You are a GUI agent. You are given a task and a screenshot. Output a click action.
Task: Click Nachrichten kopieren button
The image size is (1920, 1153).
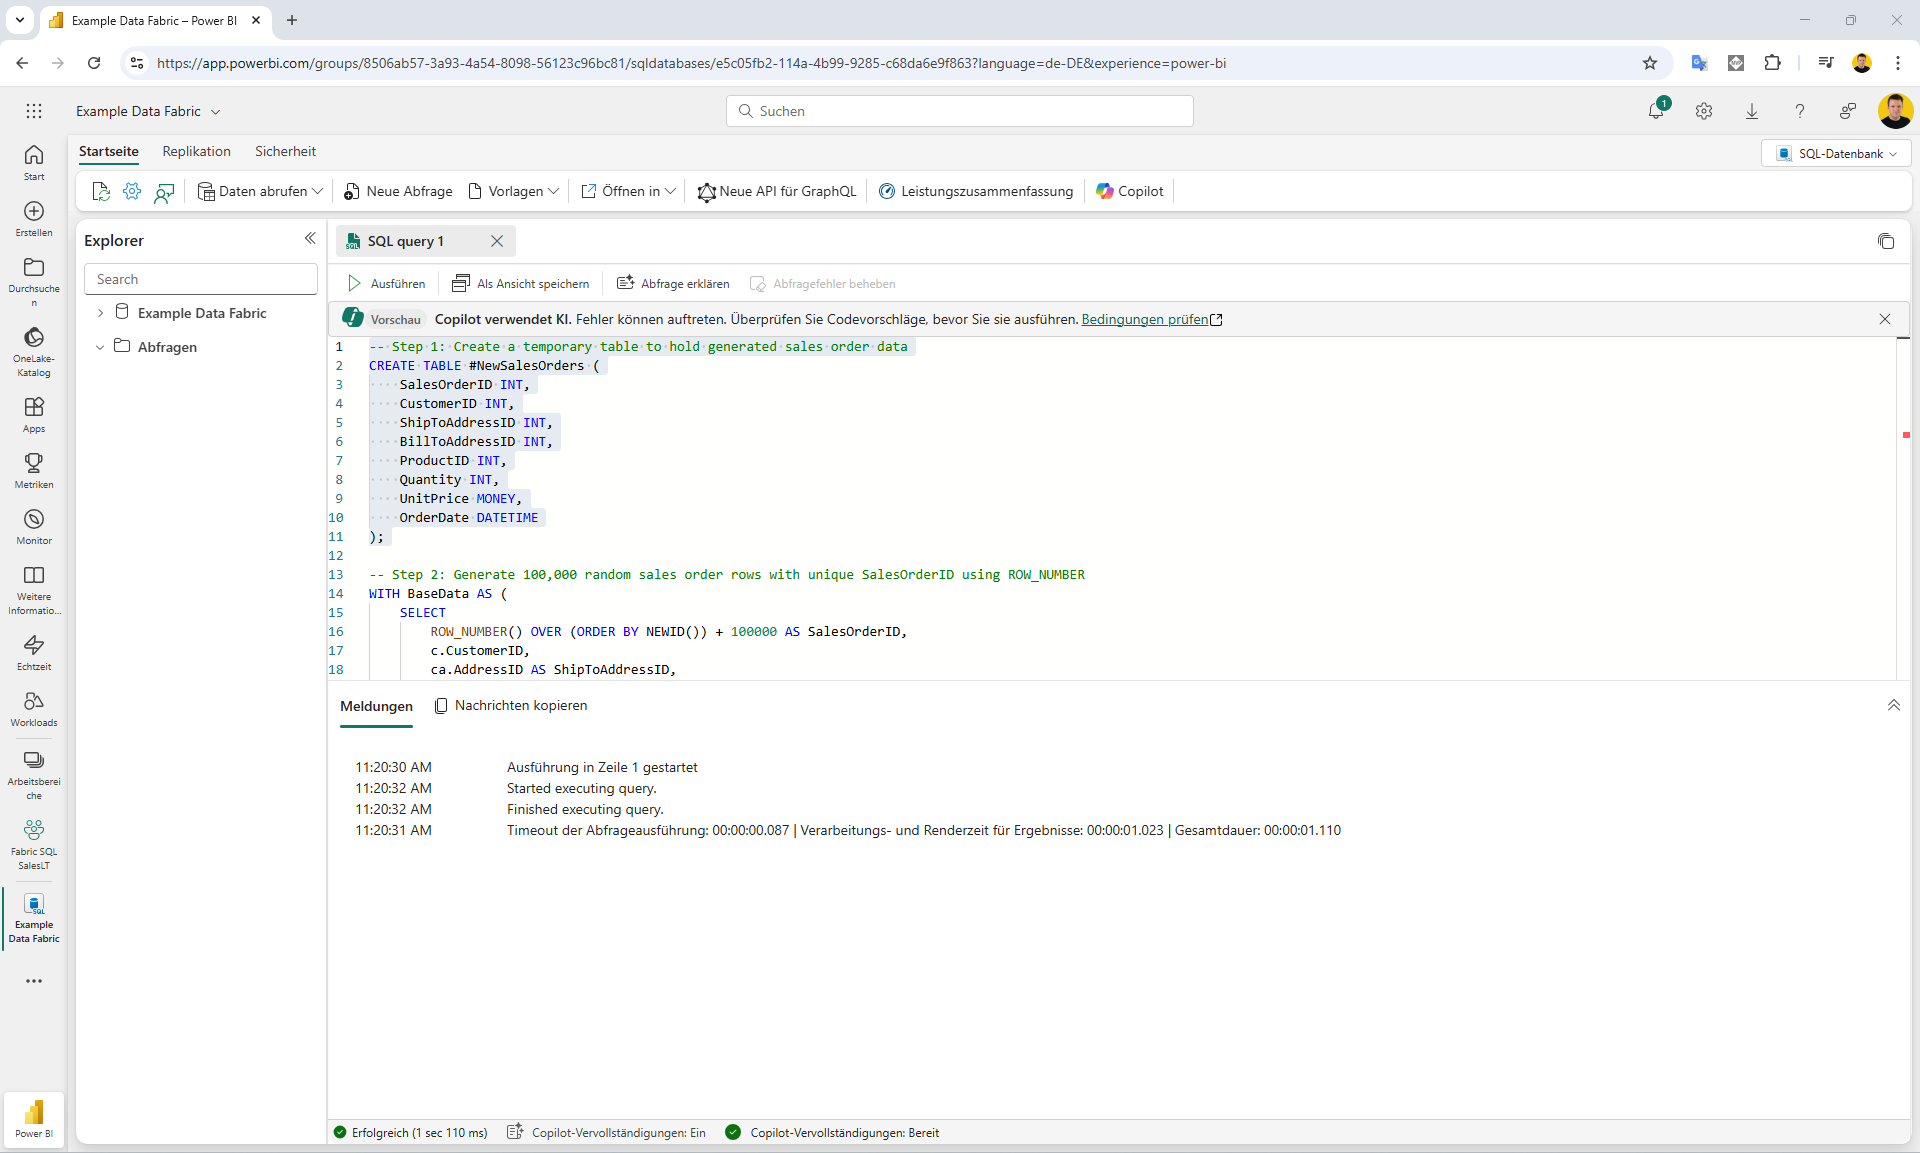(511, 706)
